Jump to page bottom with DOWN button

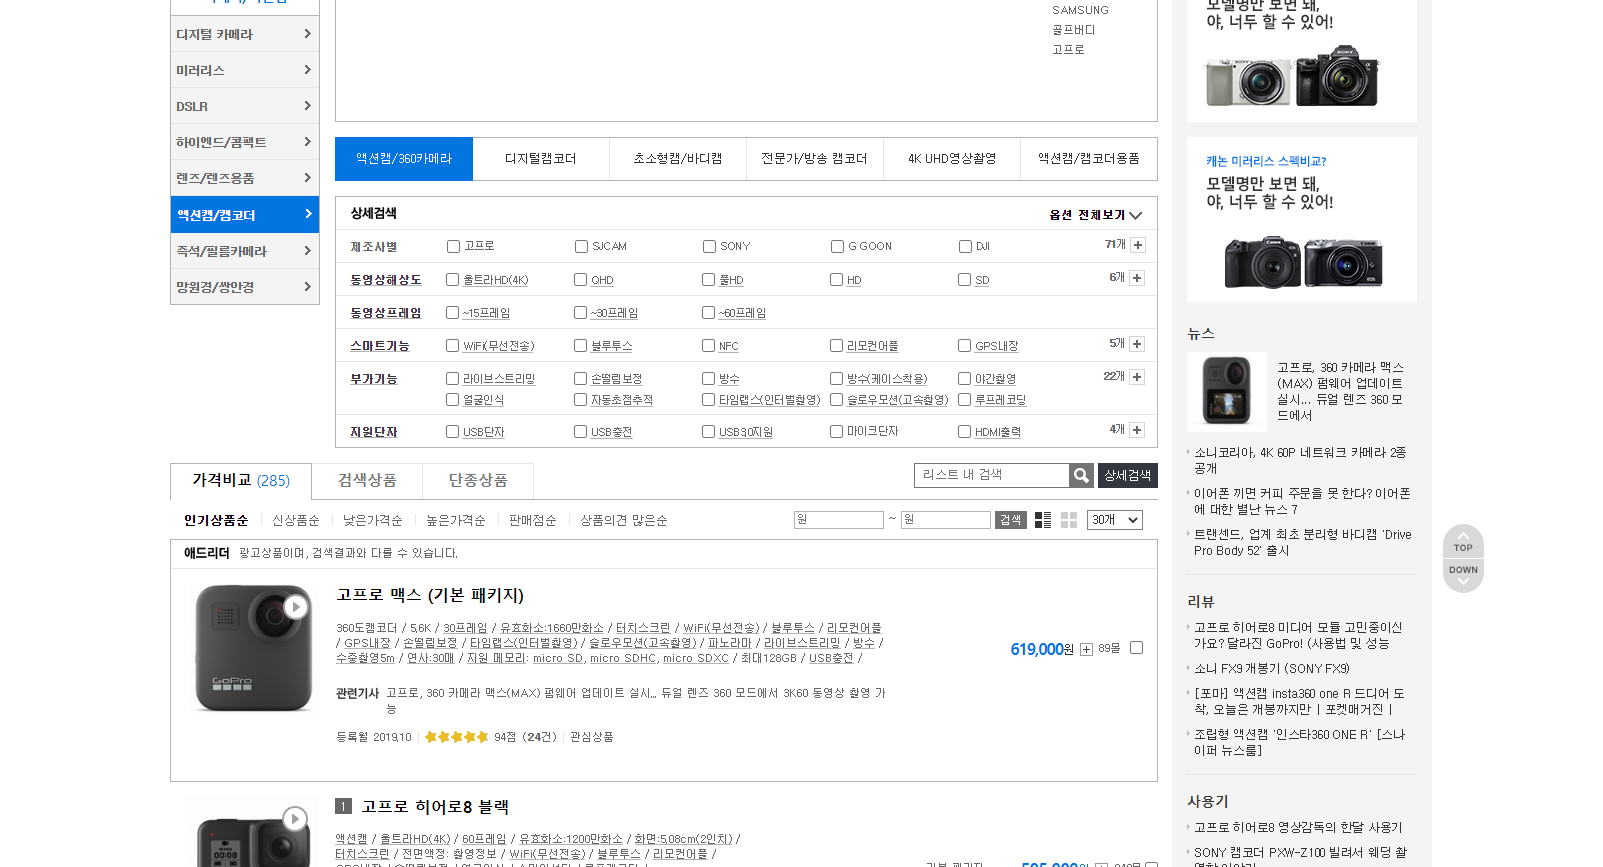[1463, 576]
